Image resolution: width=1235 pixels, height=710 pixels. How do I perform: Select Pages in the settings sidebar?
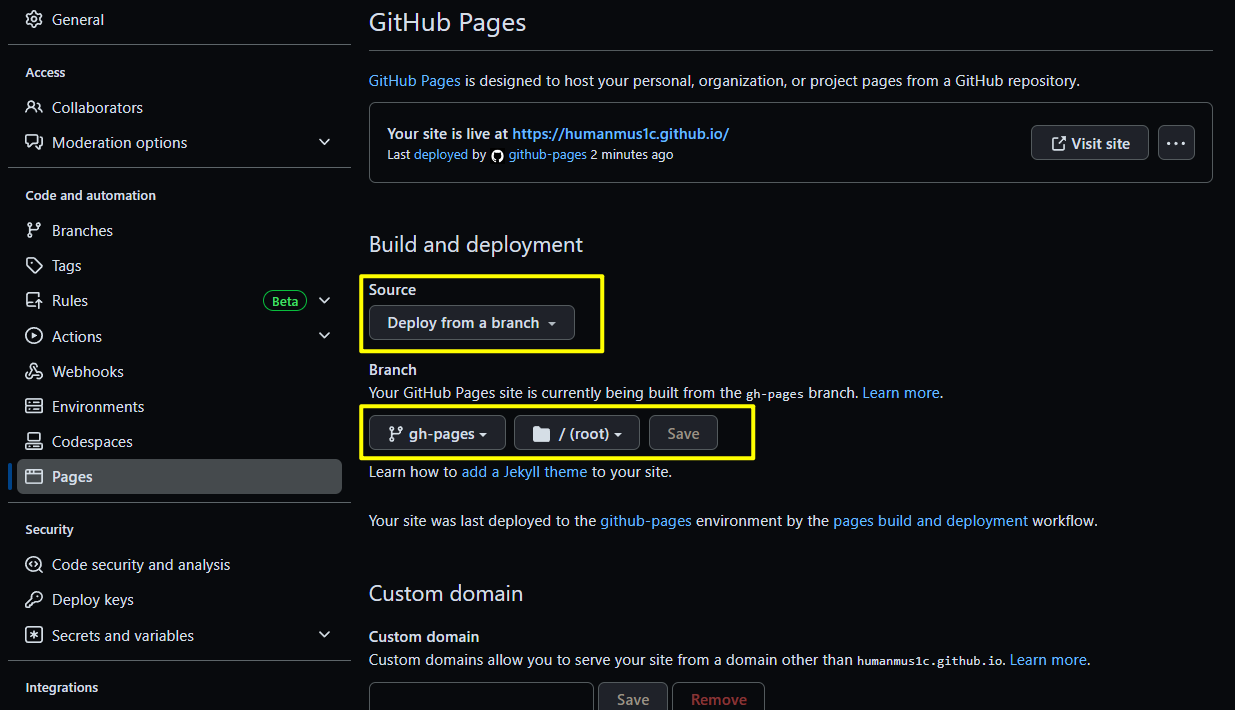(x=72, y=477)
